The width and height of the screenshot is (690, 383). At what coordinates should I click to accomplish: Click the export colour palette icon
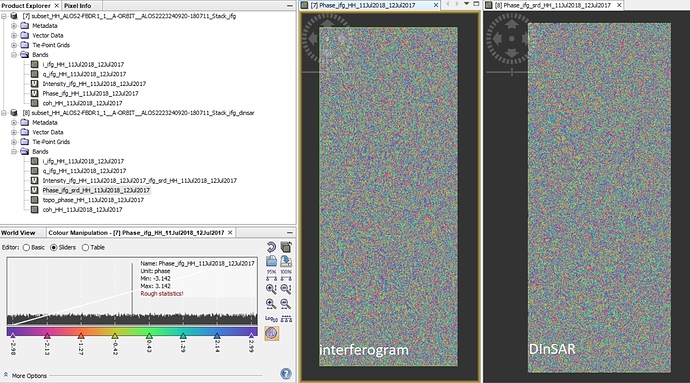click(x=286, y=261)
